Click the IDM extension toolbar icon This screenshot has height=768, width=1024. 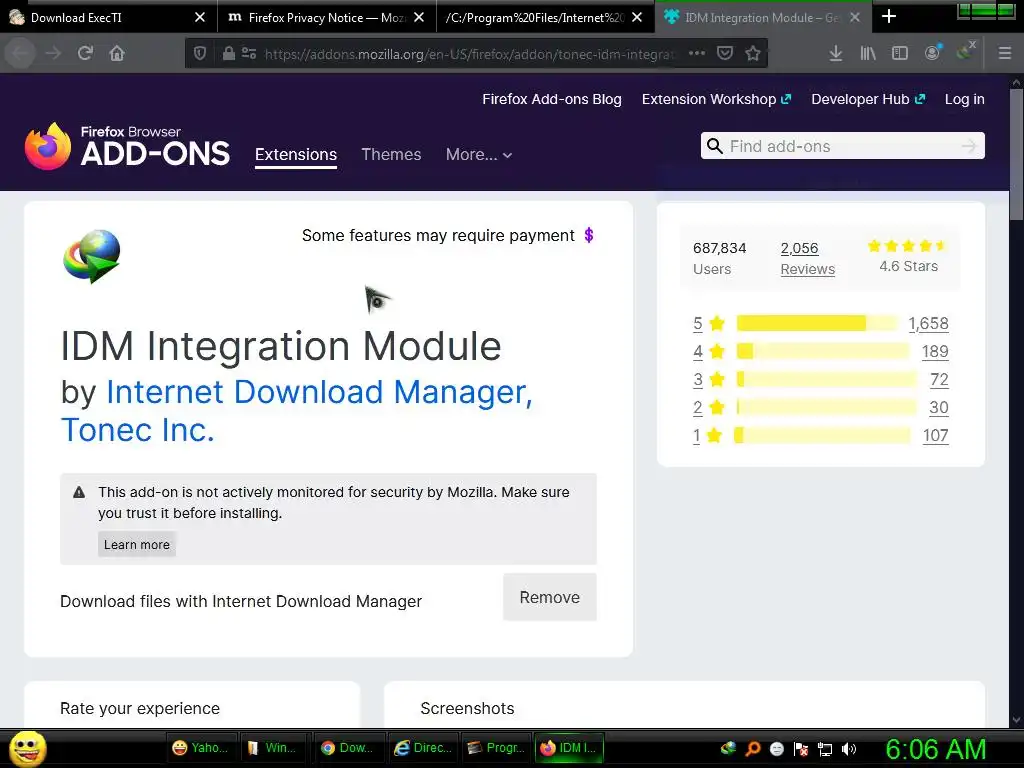tap(965, 52)
